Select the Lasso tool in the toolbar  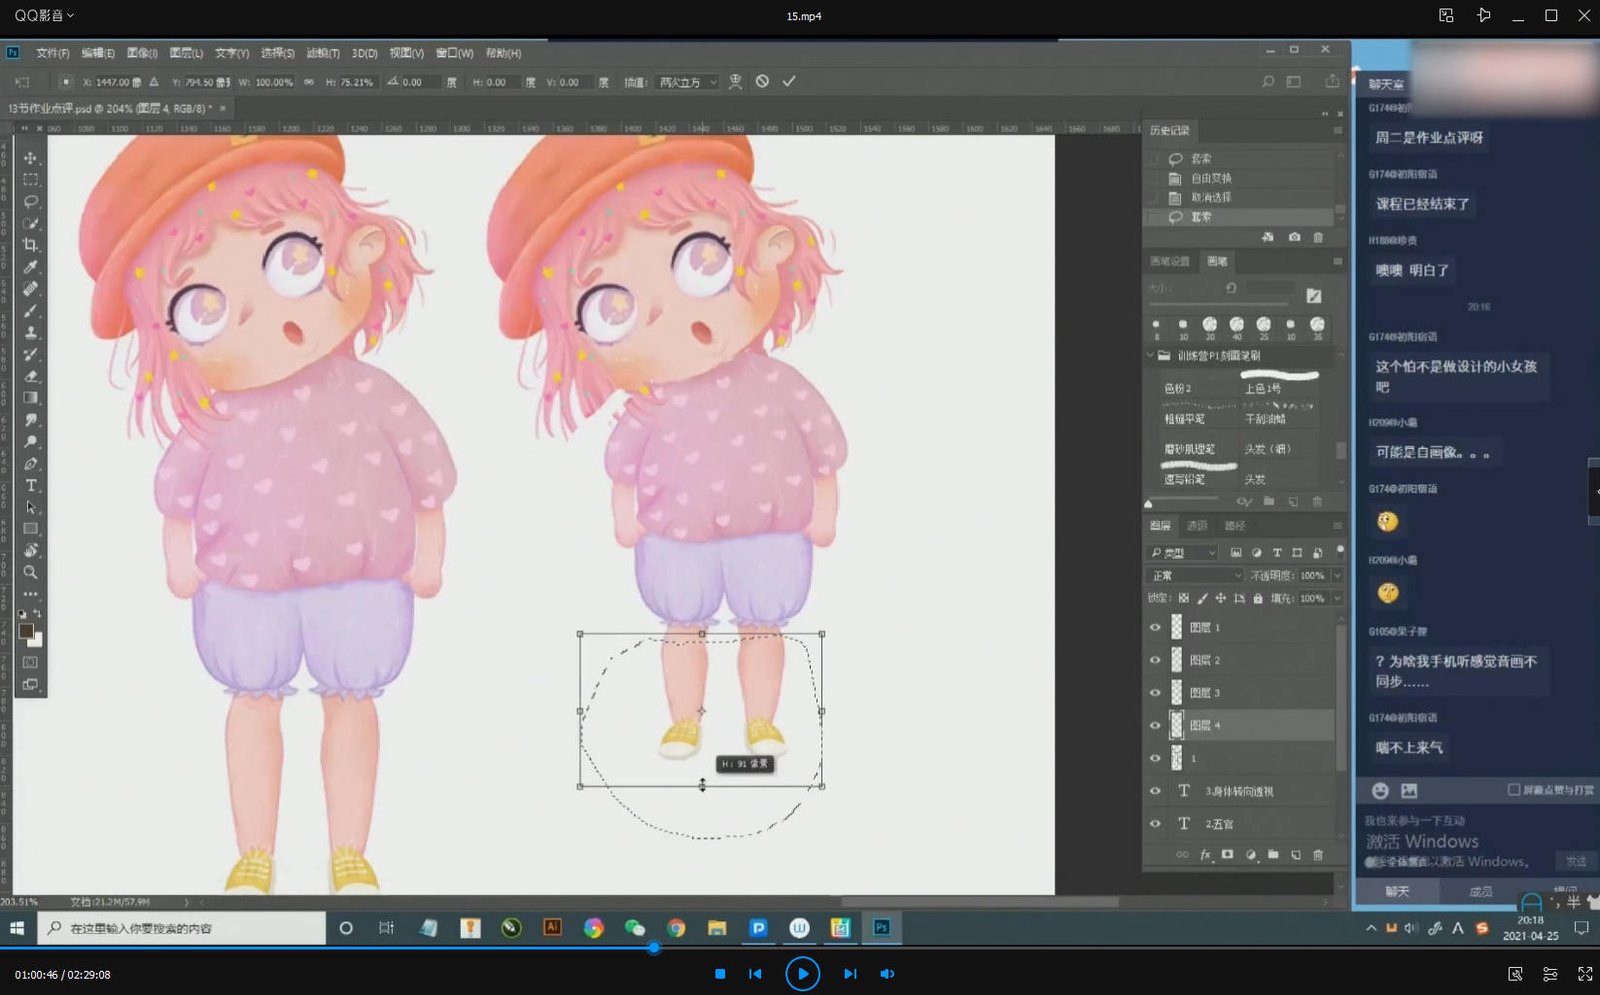(30, 202)
